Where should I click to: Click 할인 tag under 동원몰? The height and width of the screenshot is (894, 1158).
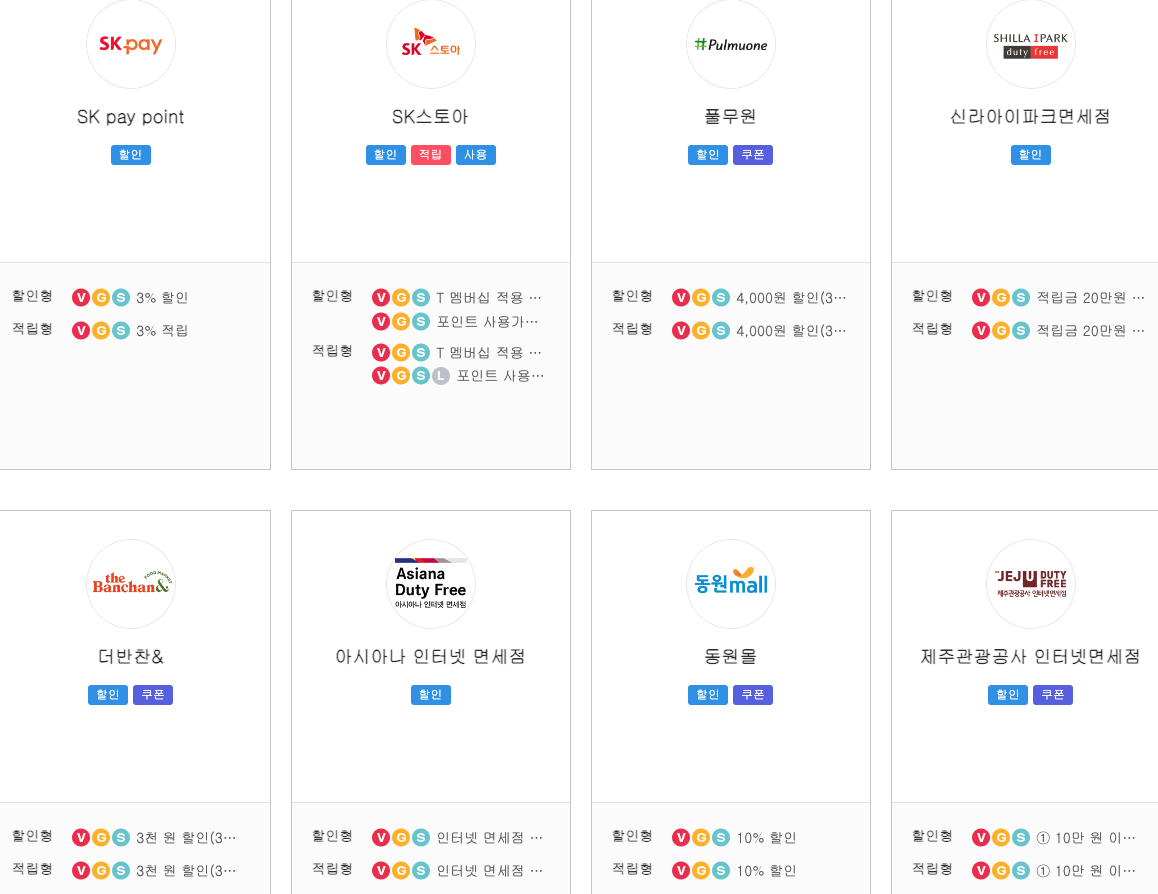click(x=708, y=695)
